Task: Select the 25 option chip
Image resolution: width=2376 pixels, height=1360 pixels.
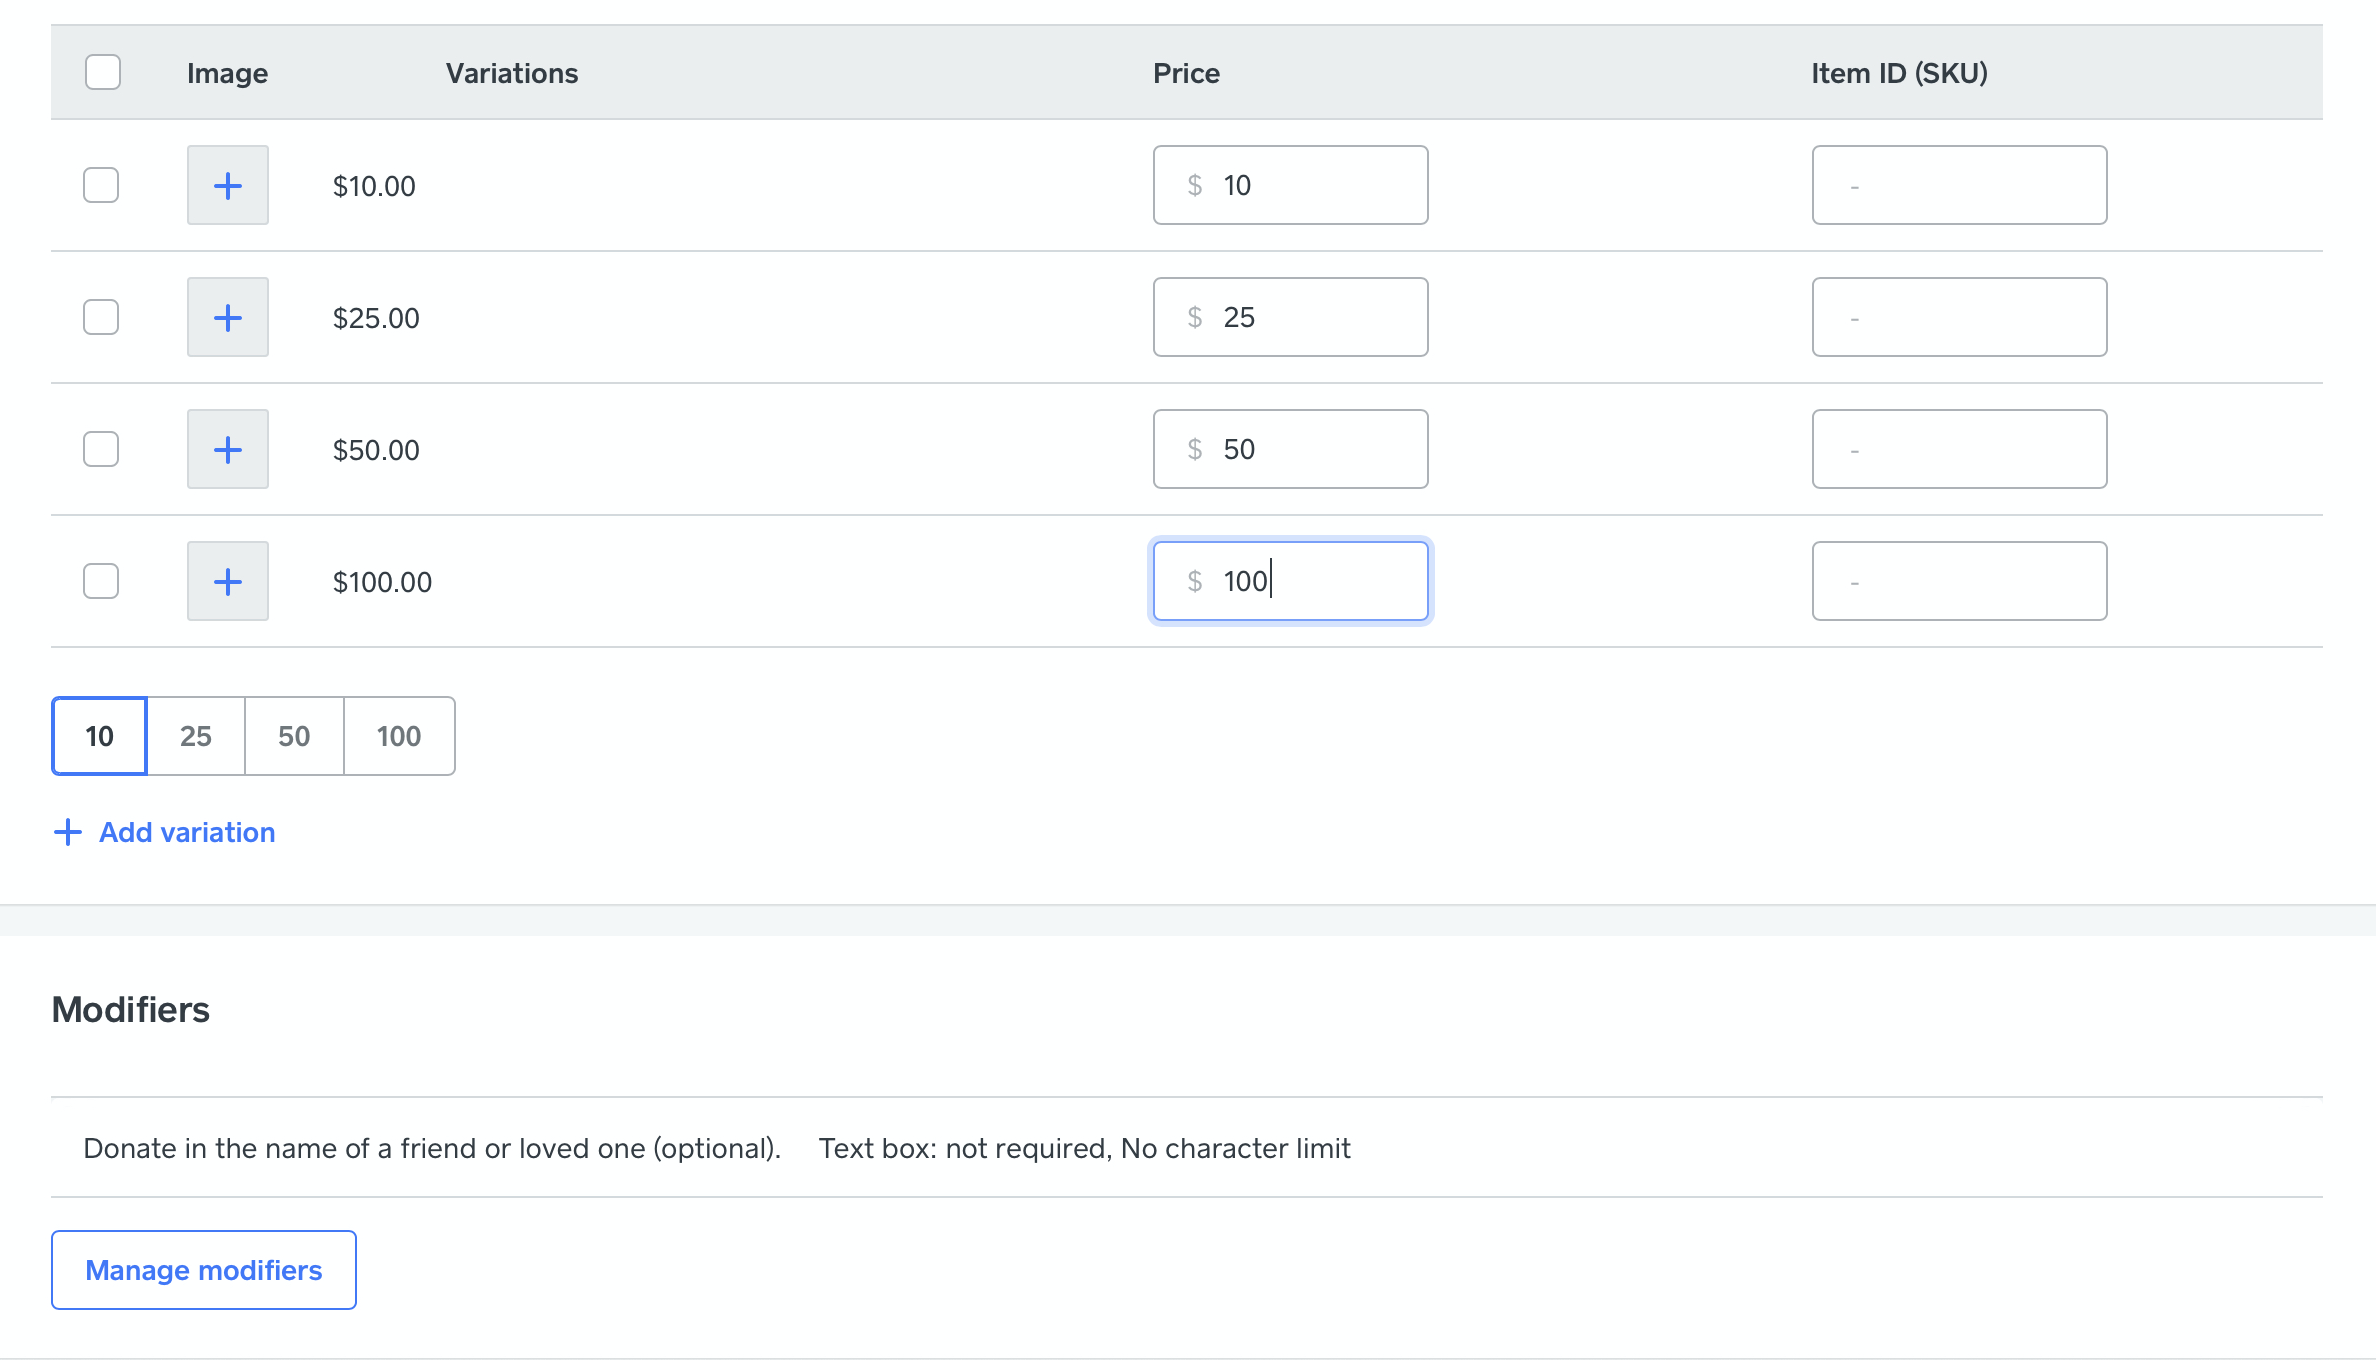Action: click(196, 736)
